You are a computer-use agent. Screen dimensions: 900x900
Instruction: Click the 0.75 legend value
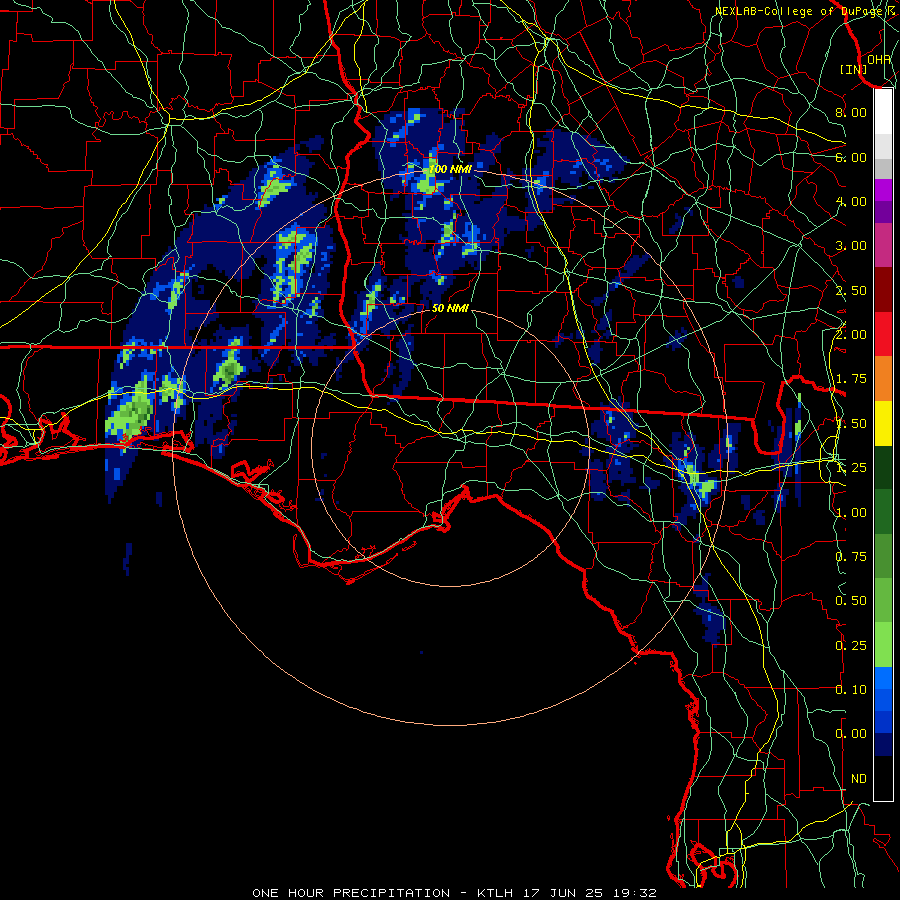851,557
